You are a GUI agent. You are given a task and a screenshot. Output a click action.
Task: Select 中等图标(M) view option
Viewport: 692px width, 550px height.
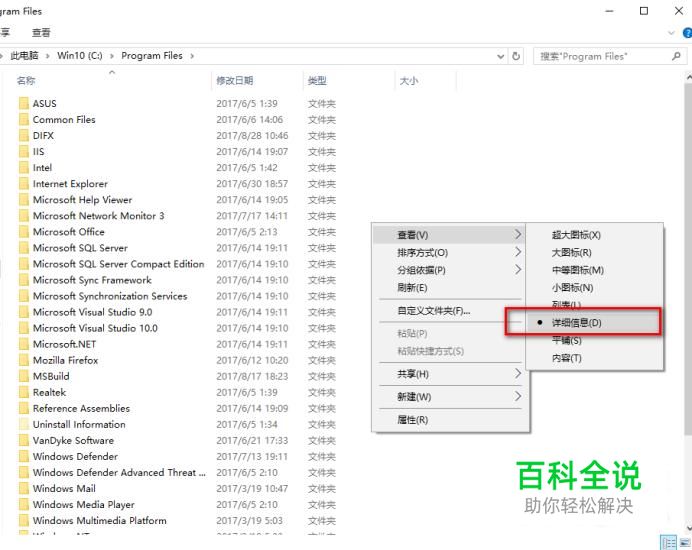594,270
